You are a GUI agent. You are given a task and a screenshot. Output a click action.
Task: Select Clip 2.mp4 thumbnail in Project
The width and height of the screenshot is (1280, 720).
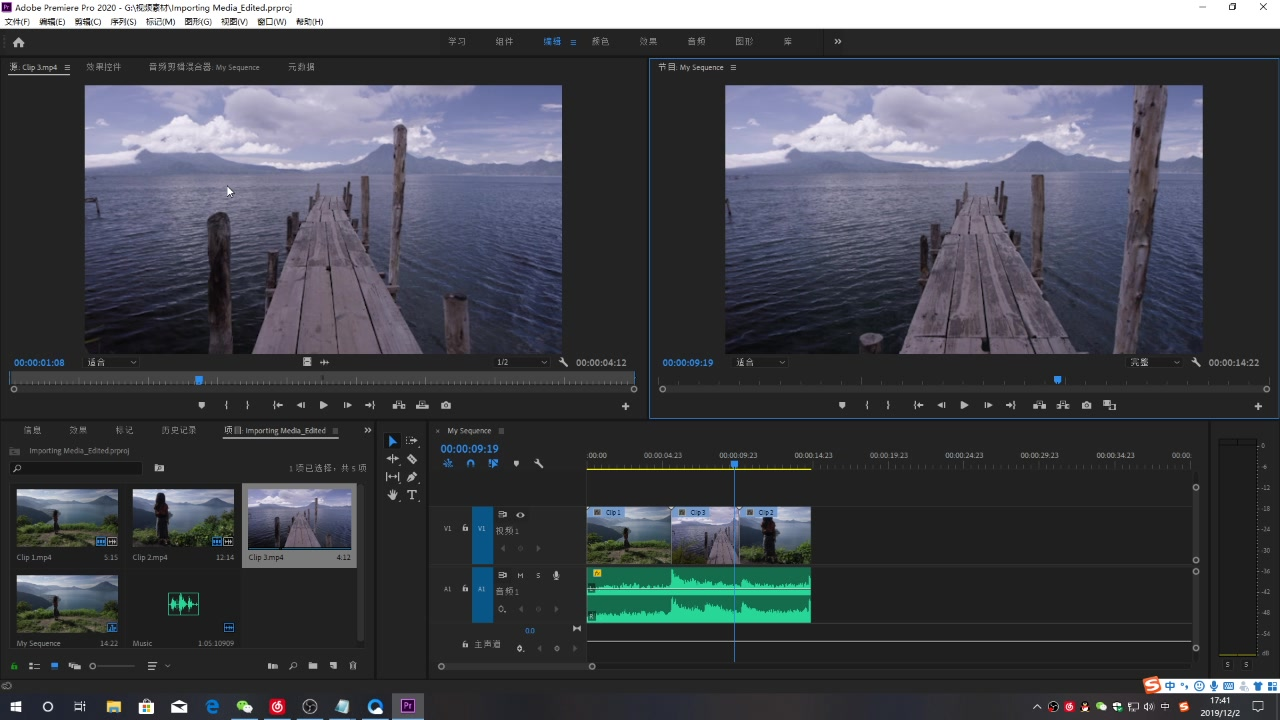tap(183, 517)
